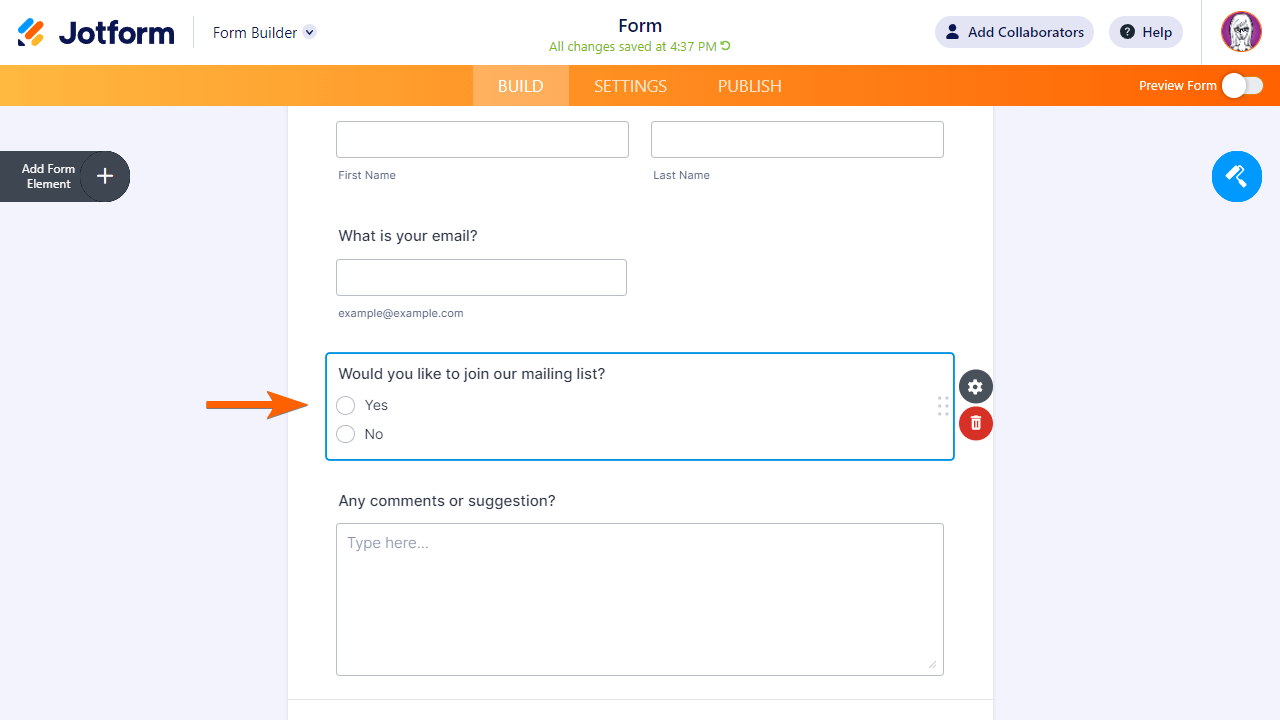1280x720 pixels.
Task: Open the Help button
Action: (x=1146, y=32)
